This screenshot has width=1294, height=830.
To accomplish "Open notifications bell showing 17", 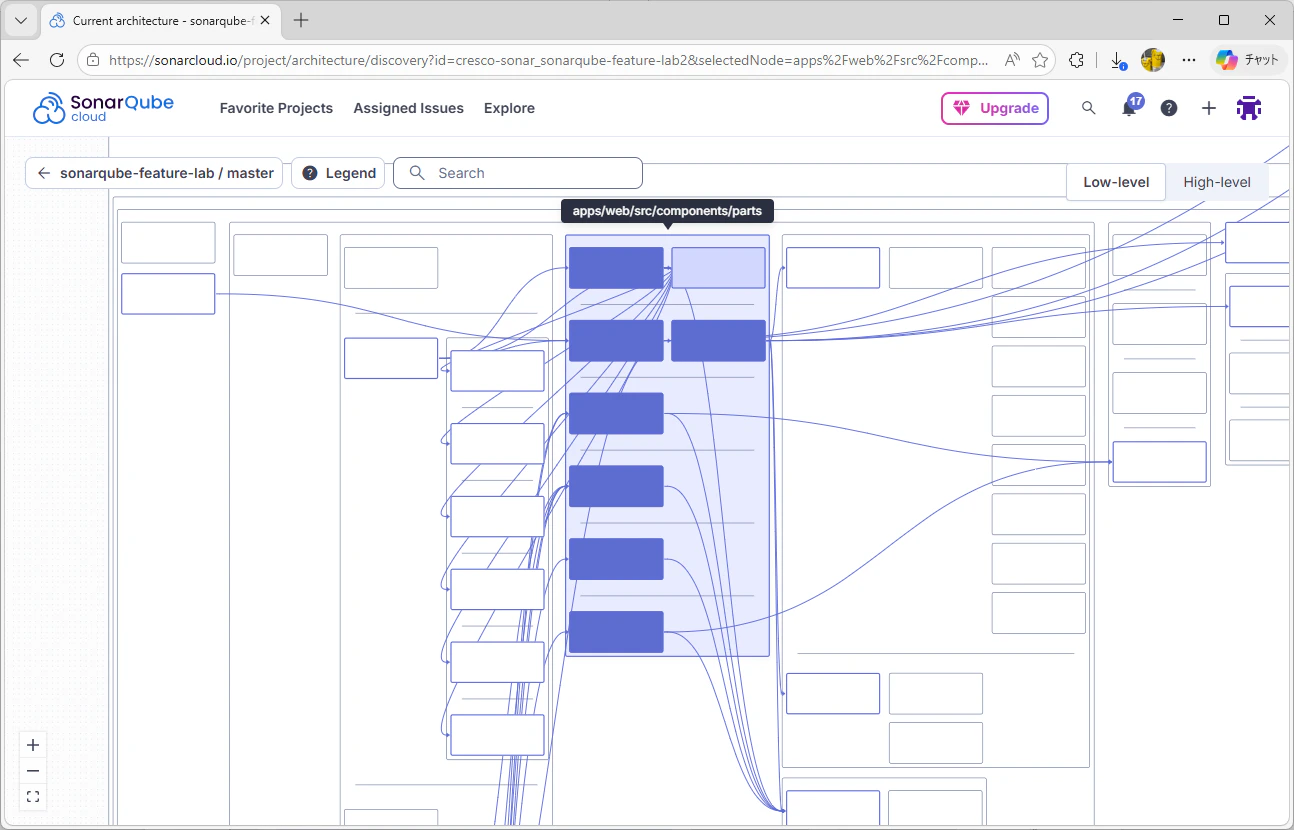I will (x=1129, y=108).
